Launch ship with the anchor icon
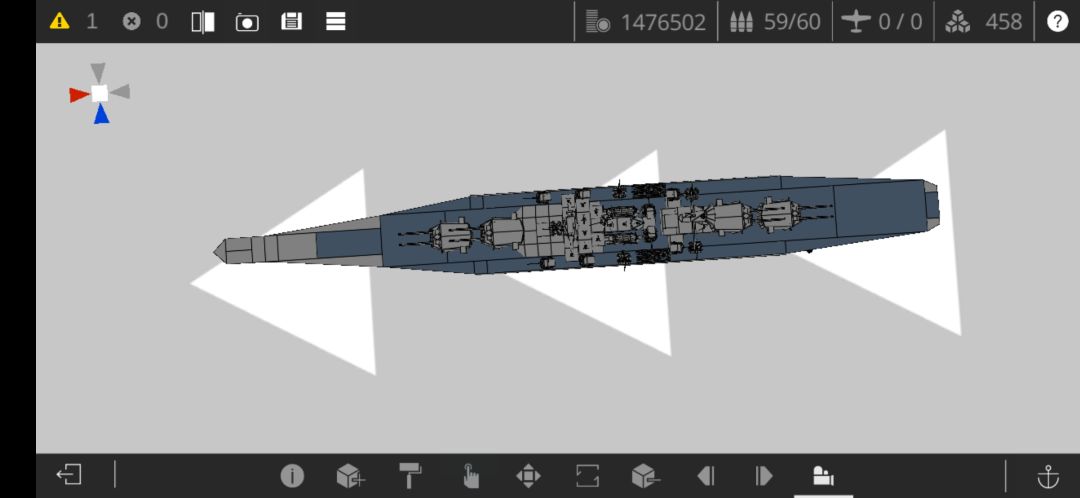This screenshot has height=498, width=1080. pos(1048,476)
